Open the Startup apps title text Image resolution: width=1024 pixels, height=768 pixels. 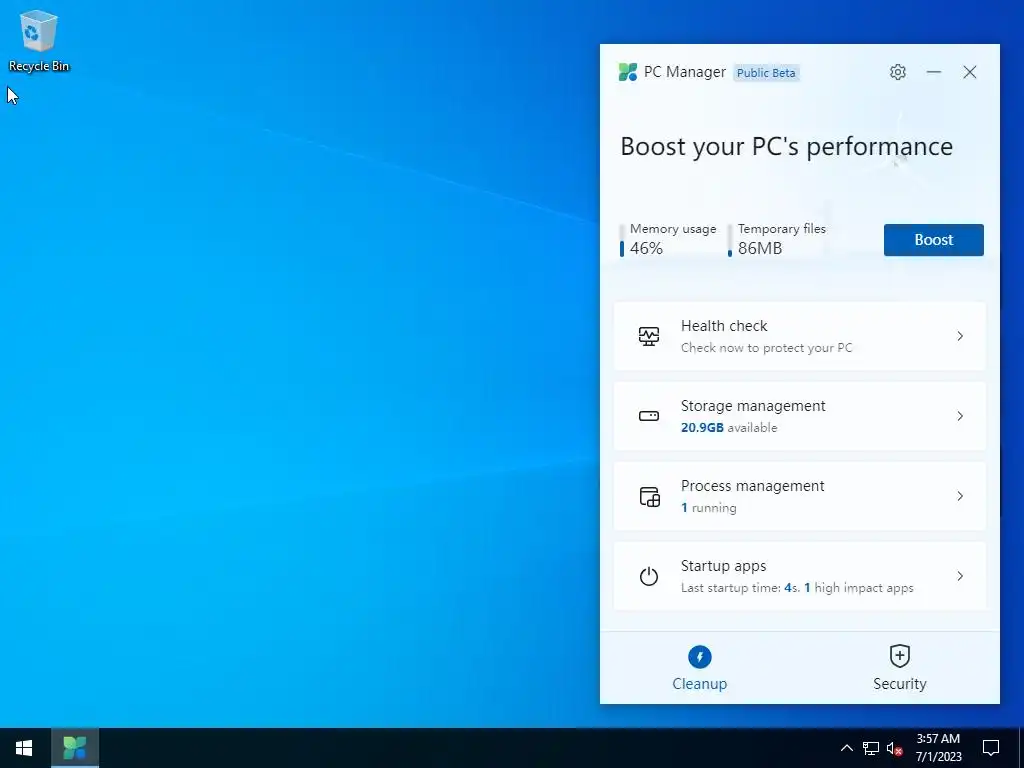coord(724,566)
